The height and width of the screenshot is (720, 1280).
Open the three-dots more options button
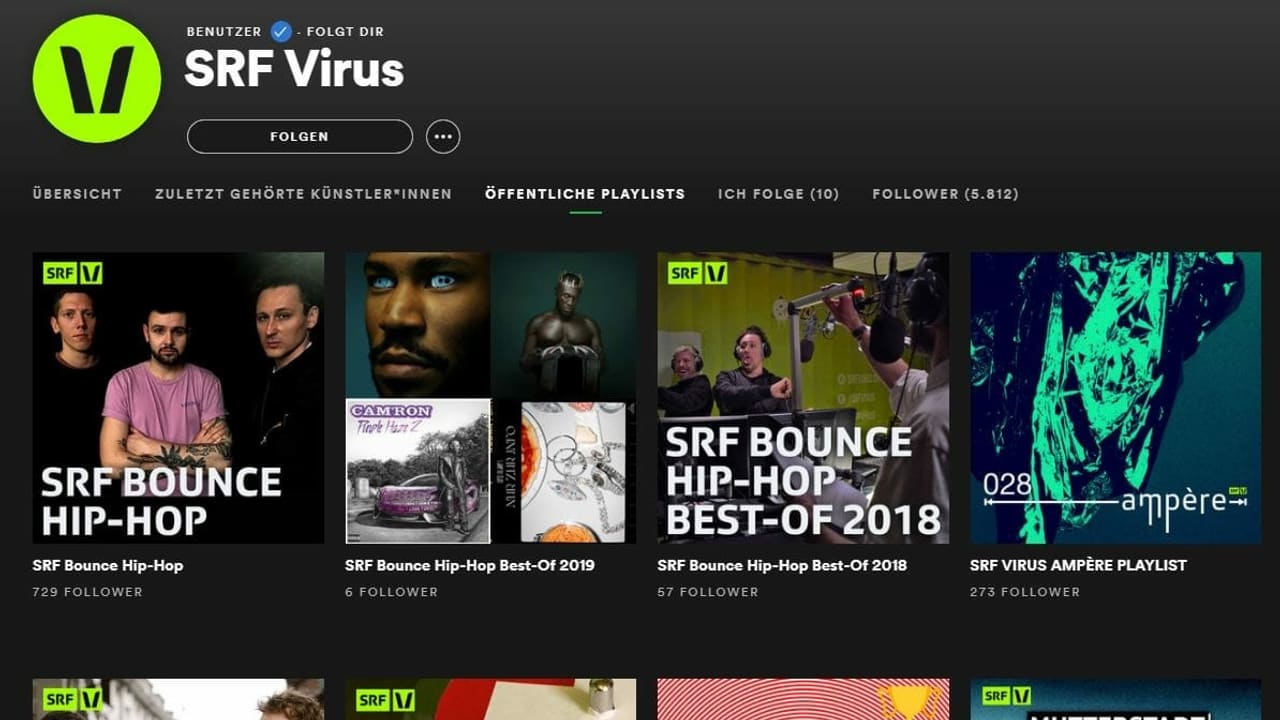click(x=443, y=137)
